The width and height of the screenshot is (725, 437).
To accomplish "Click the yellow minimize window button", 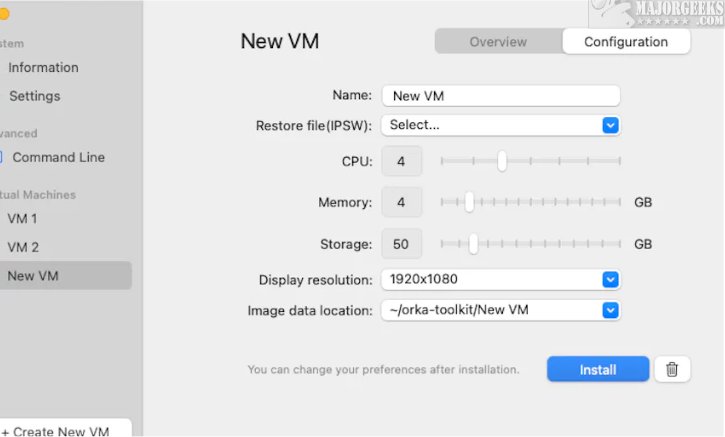I will (4, 14).
